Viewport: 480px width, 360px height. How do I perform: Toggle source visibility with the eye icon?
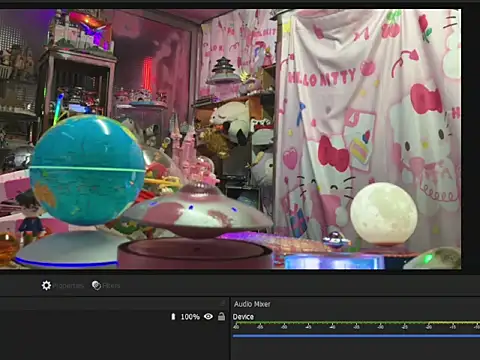tap(208, 316)
